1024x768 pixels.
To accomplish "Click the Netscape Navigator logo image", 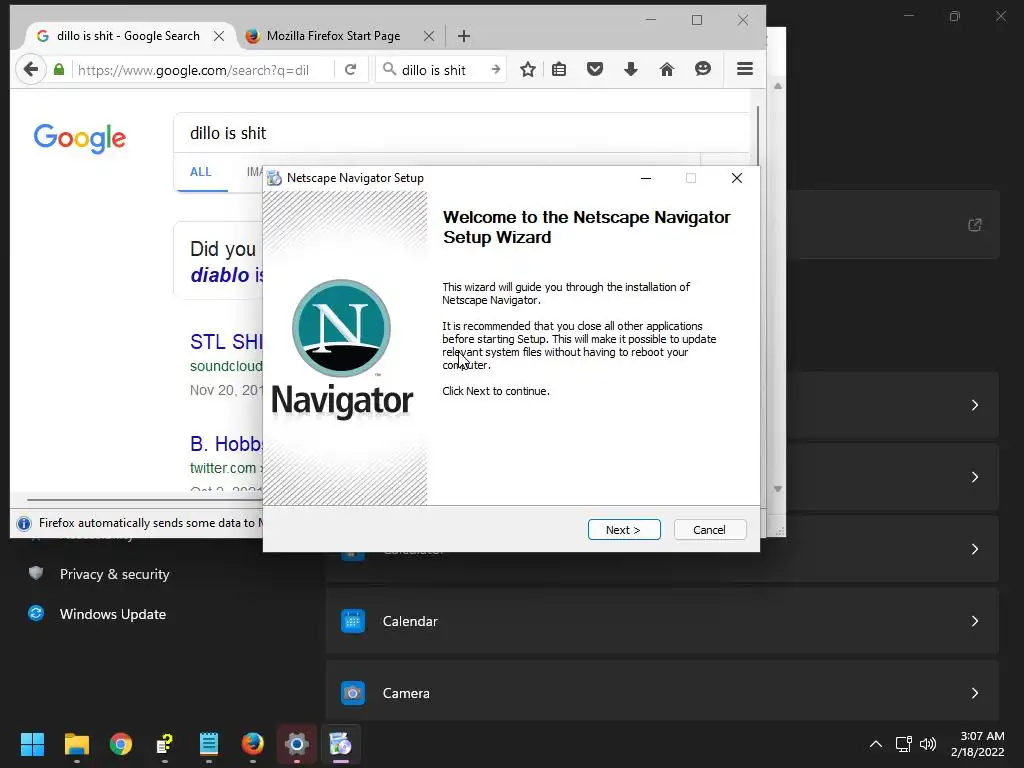I will pos(342,328).
